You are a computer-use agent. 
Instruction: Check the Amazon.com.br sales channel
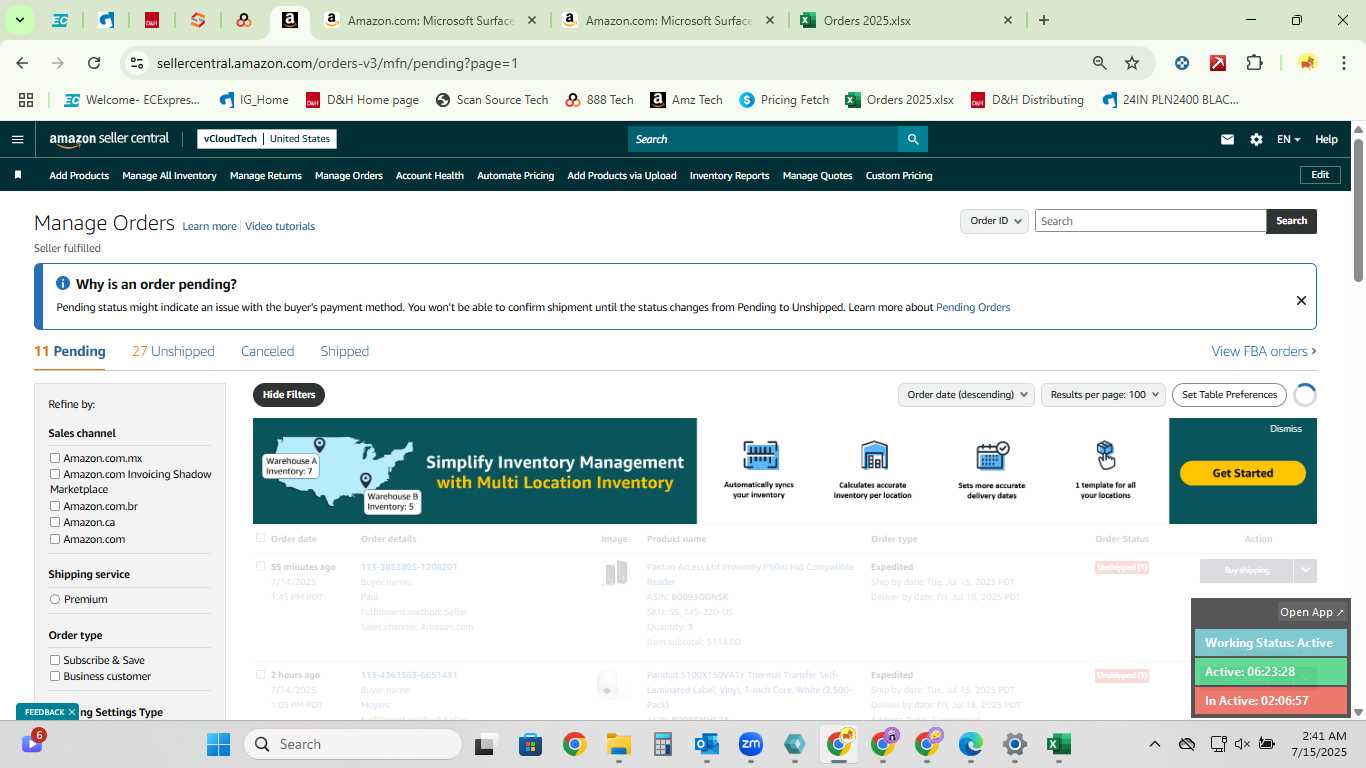55,506
